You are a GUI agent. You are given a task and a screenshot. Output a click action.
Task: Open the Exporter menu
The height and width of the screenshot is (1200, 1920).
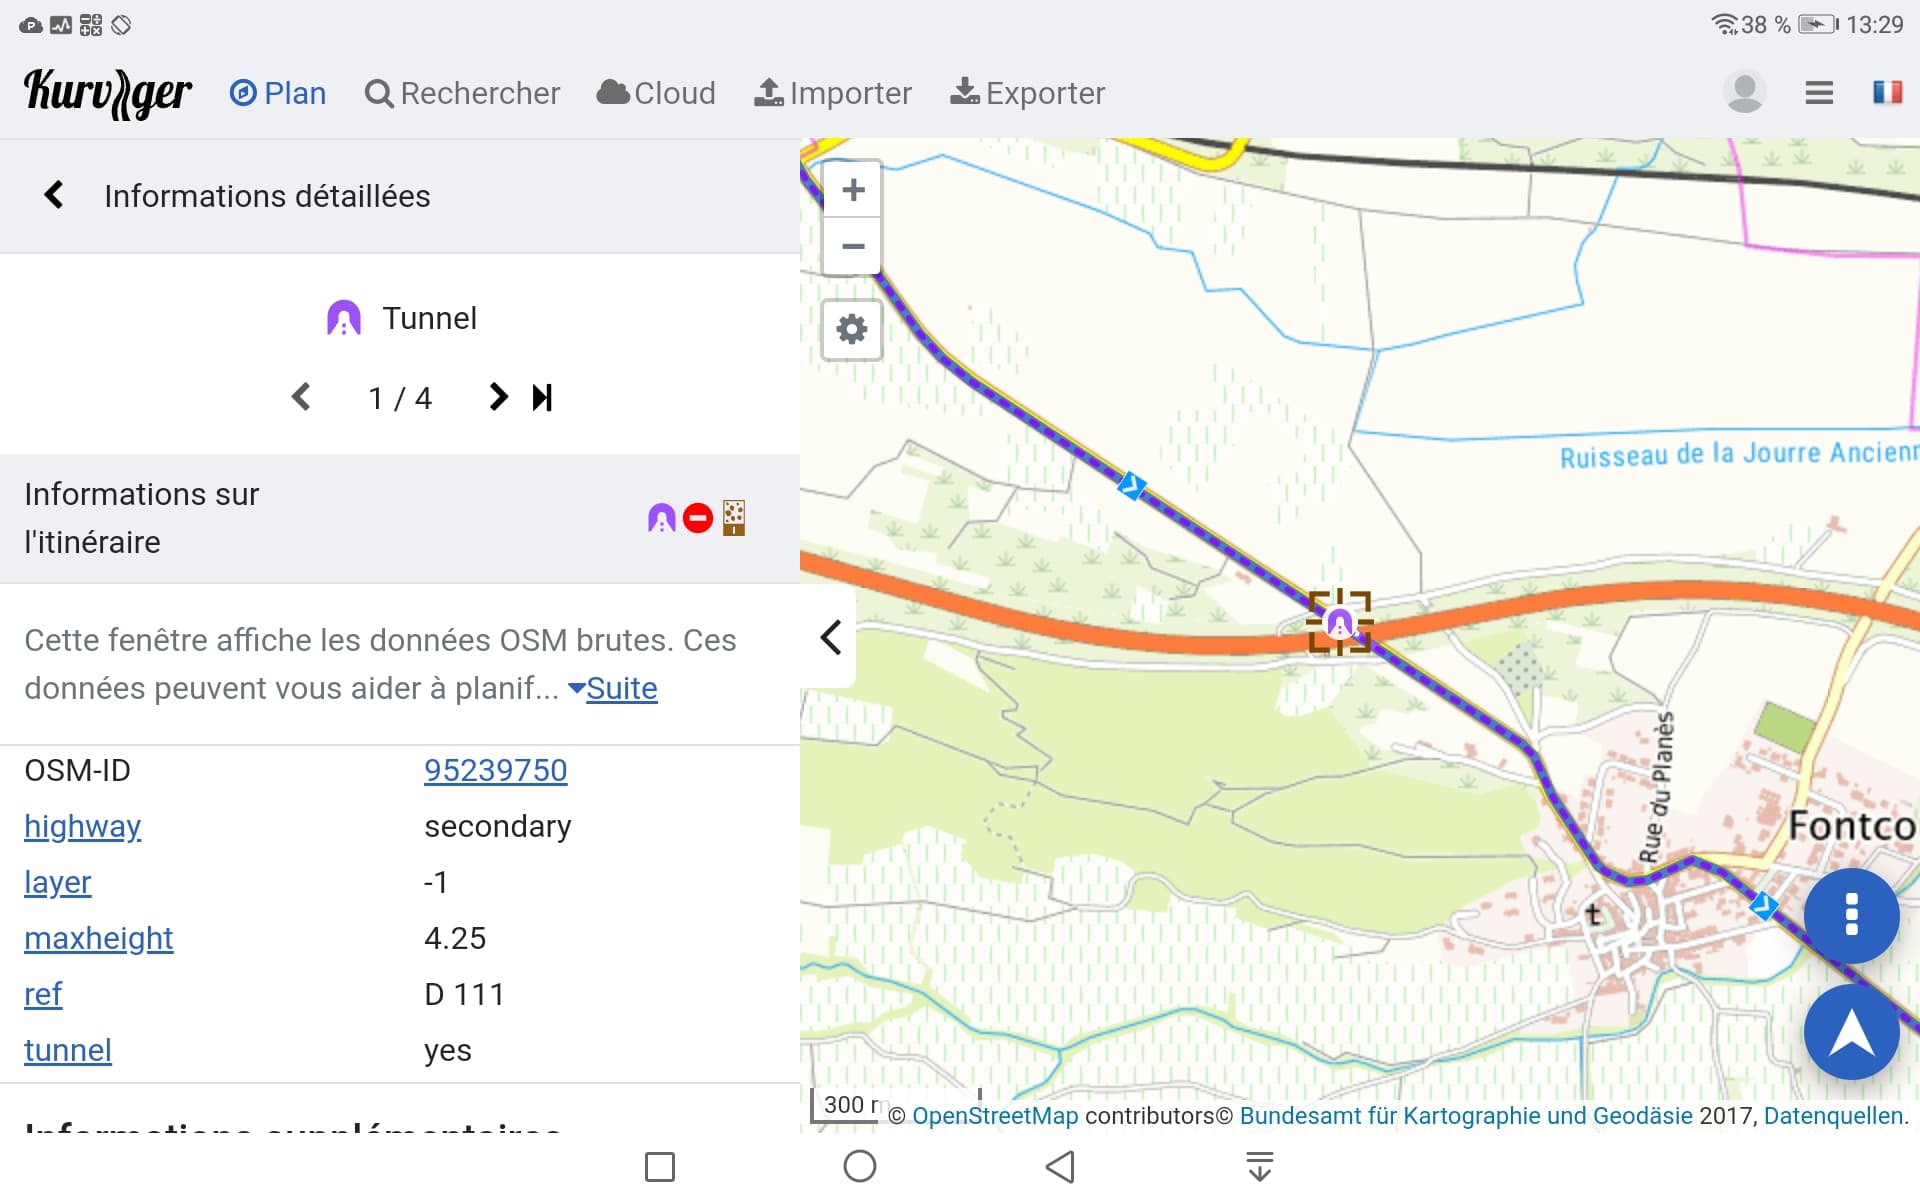click(1027, 93)
